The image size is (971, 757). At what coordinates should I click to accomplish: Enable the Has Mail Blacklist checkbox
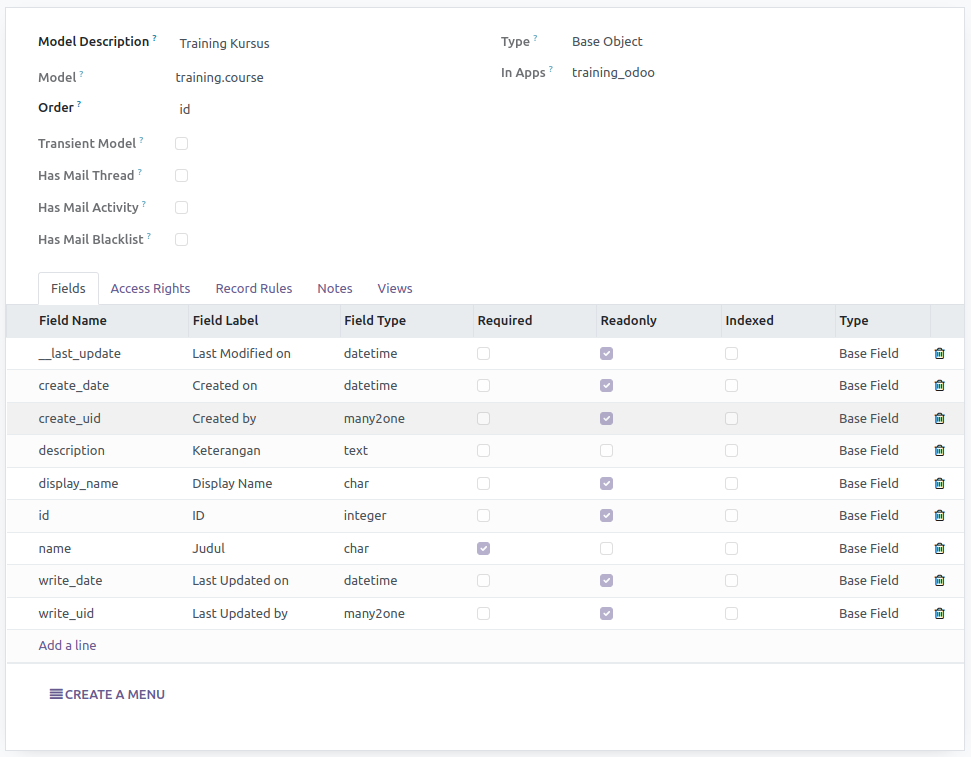coord(181,240)
